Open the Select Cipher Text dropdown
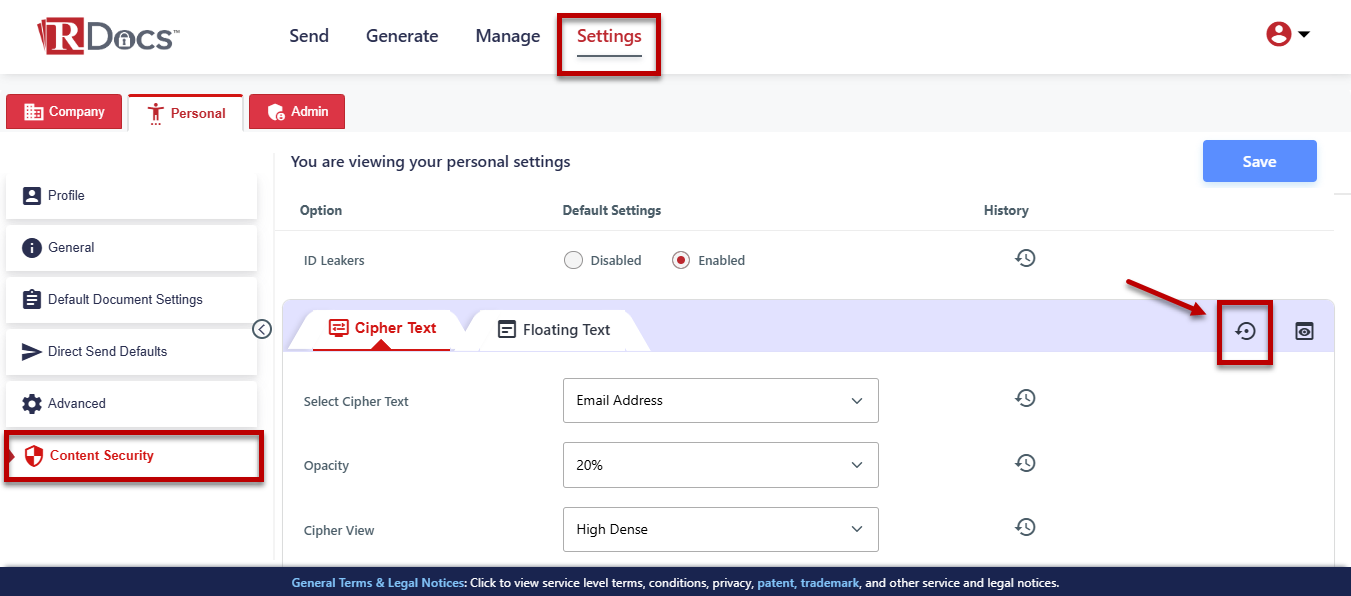The height and width of the screenshot is (596, 1351). [x=720, y=400]
